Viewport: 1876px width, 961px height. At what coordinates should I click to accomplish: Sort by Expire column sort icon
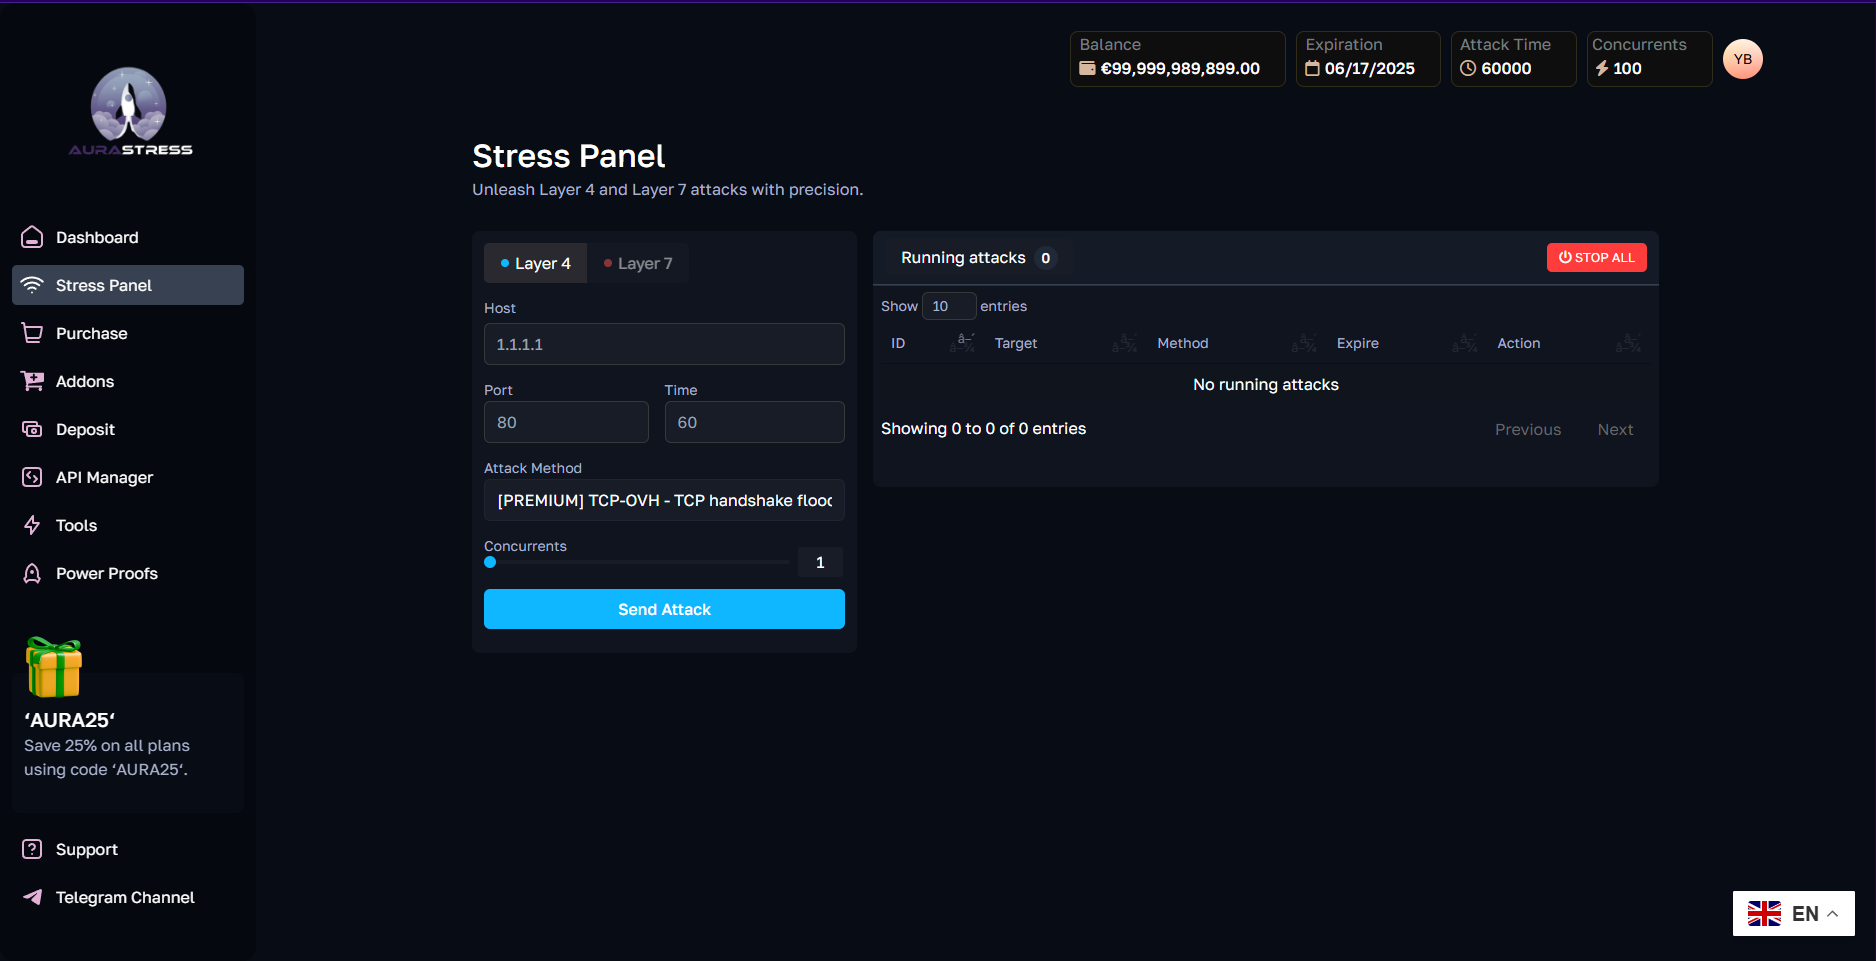[x=1465, y=343]
